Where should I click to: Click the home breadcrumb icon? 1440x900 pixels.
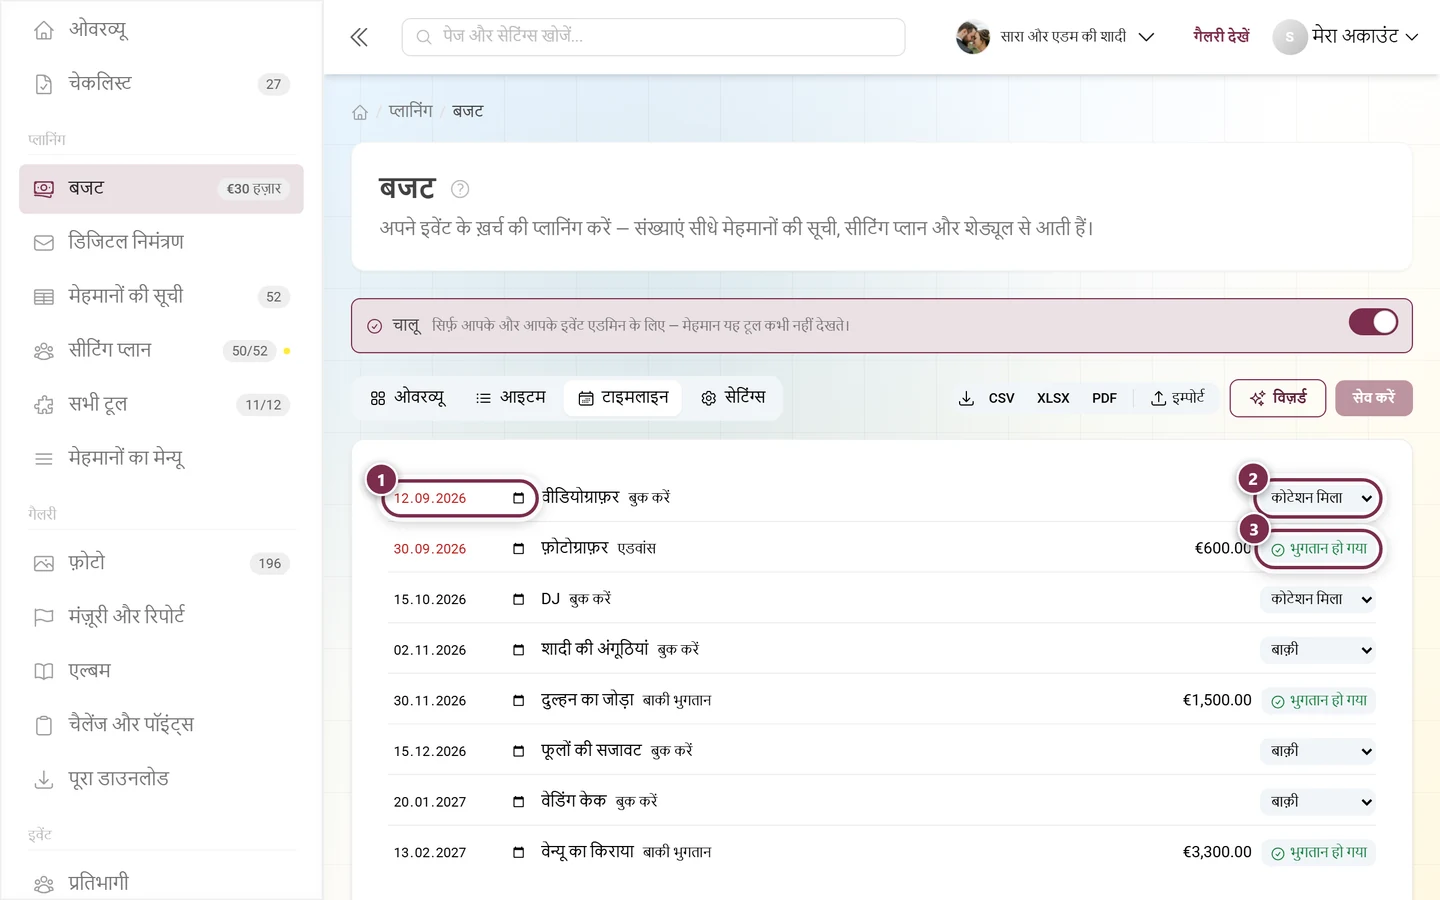360,112
